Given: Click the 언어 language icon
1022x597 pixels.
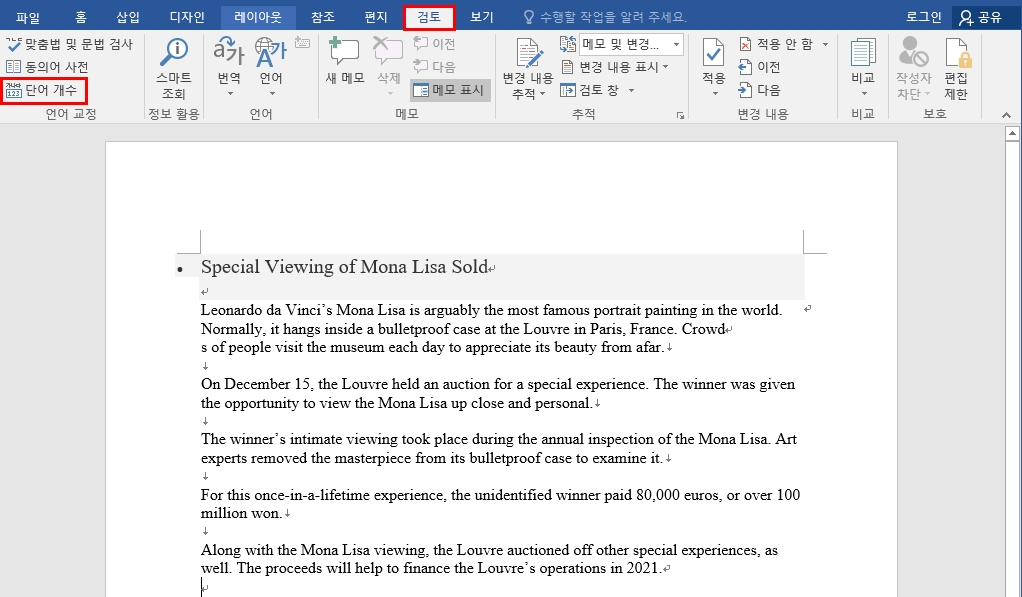Looking at the screenshot, I should 270,52.
